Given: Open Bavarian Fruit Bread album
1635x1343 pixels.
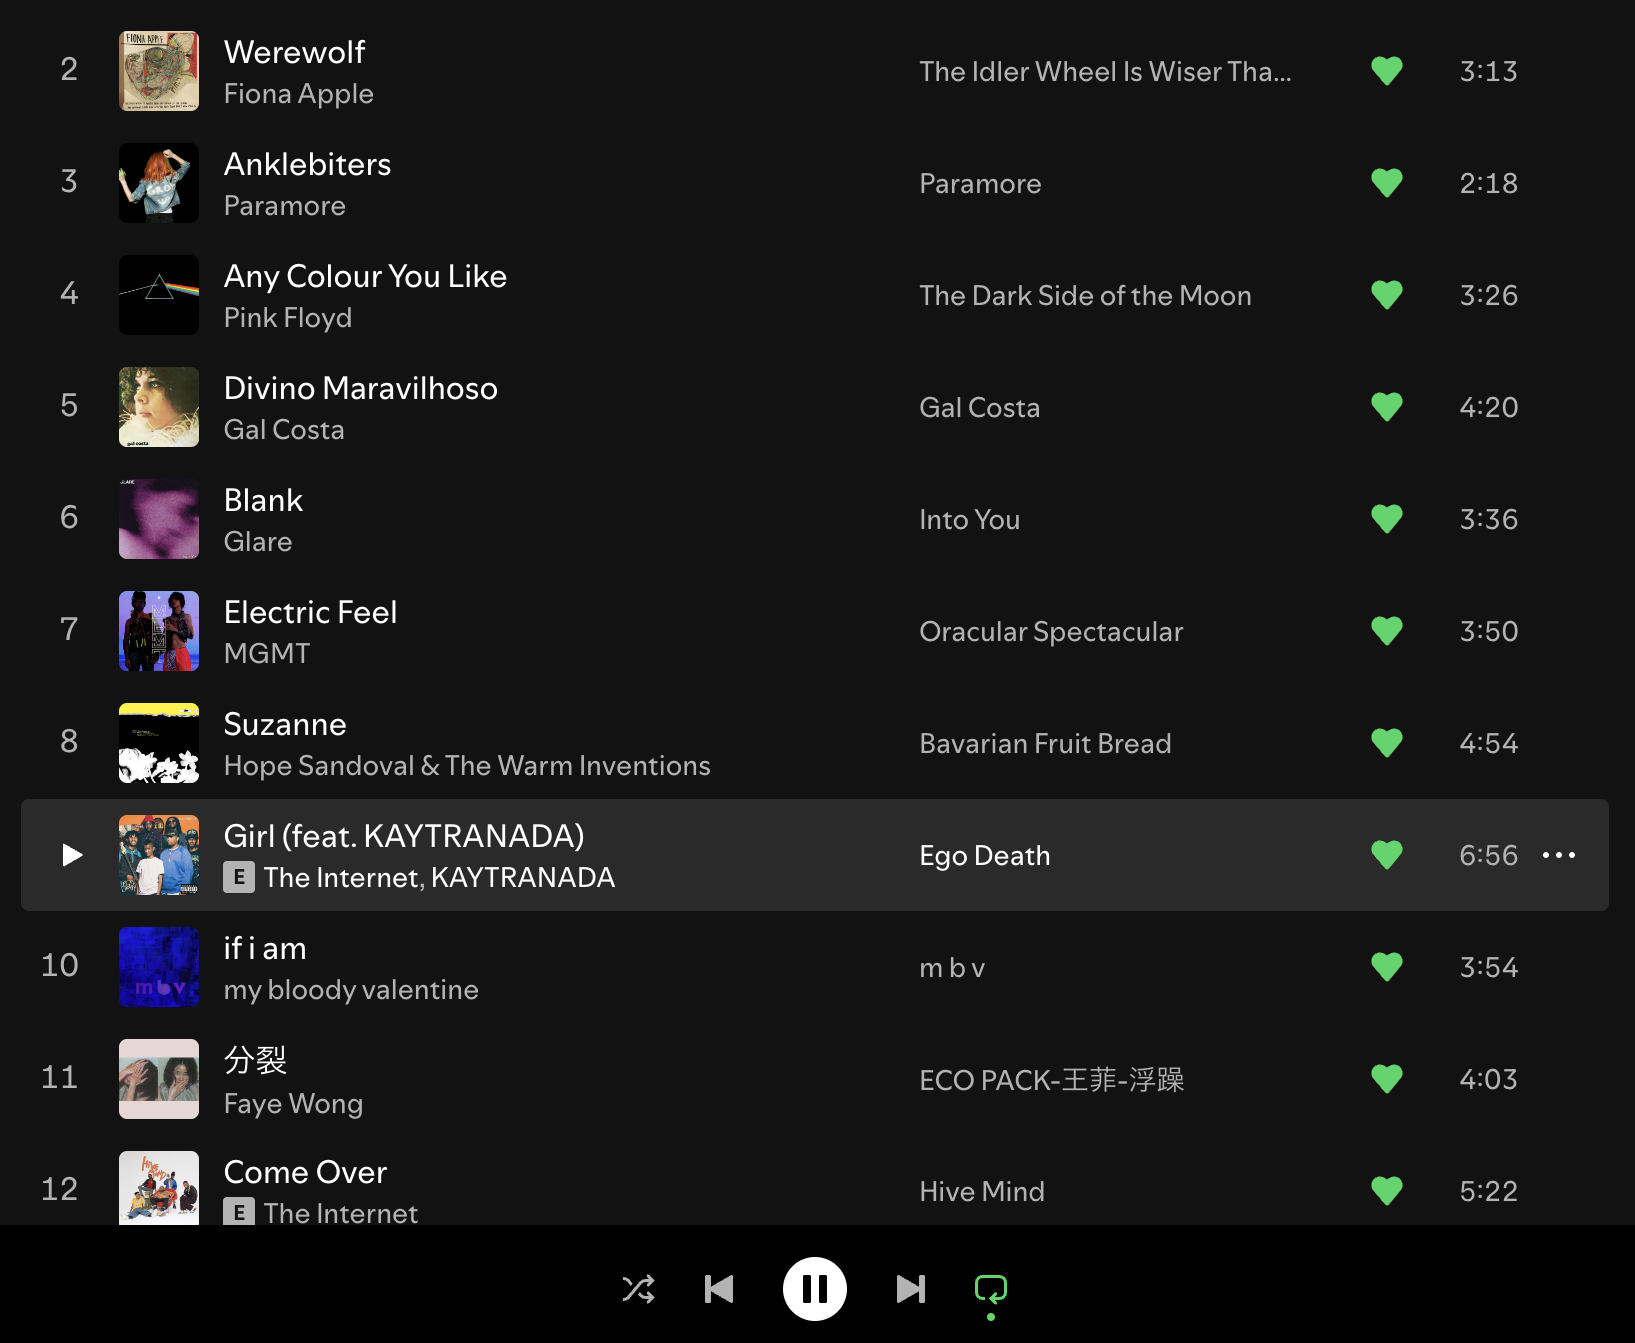Looking at the screenshot, I should coord(1045,744).
